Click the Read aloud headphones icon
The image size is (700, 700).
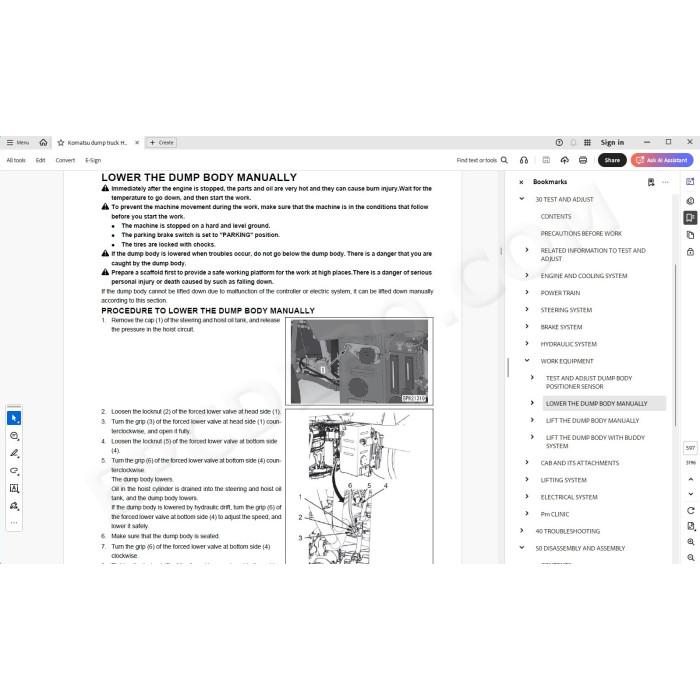point(524,160)
